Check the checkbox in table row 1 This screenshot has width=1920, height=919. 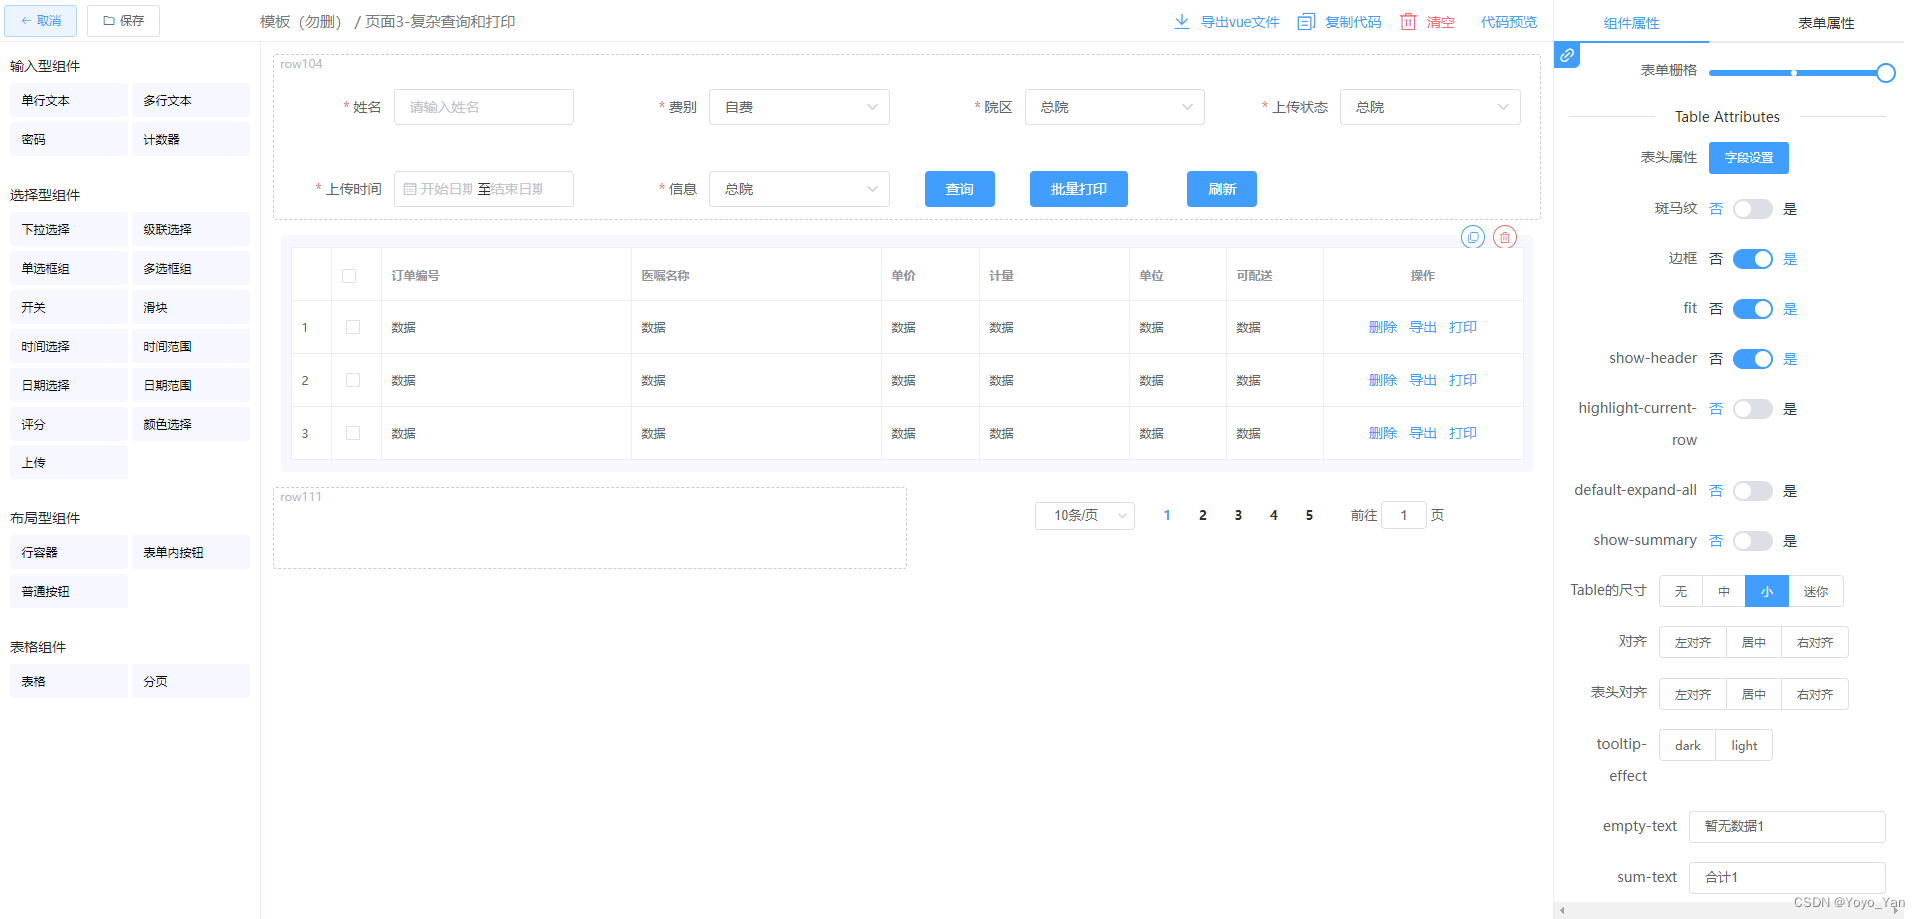(353, 327)
